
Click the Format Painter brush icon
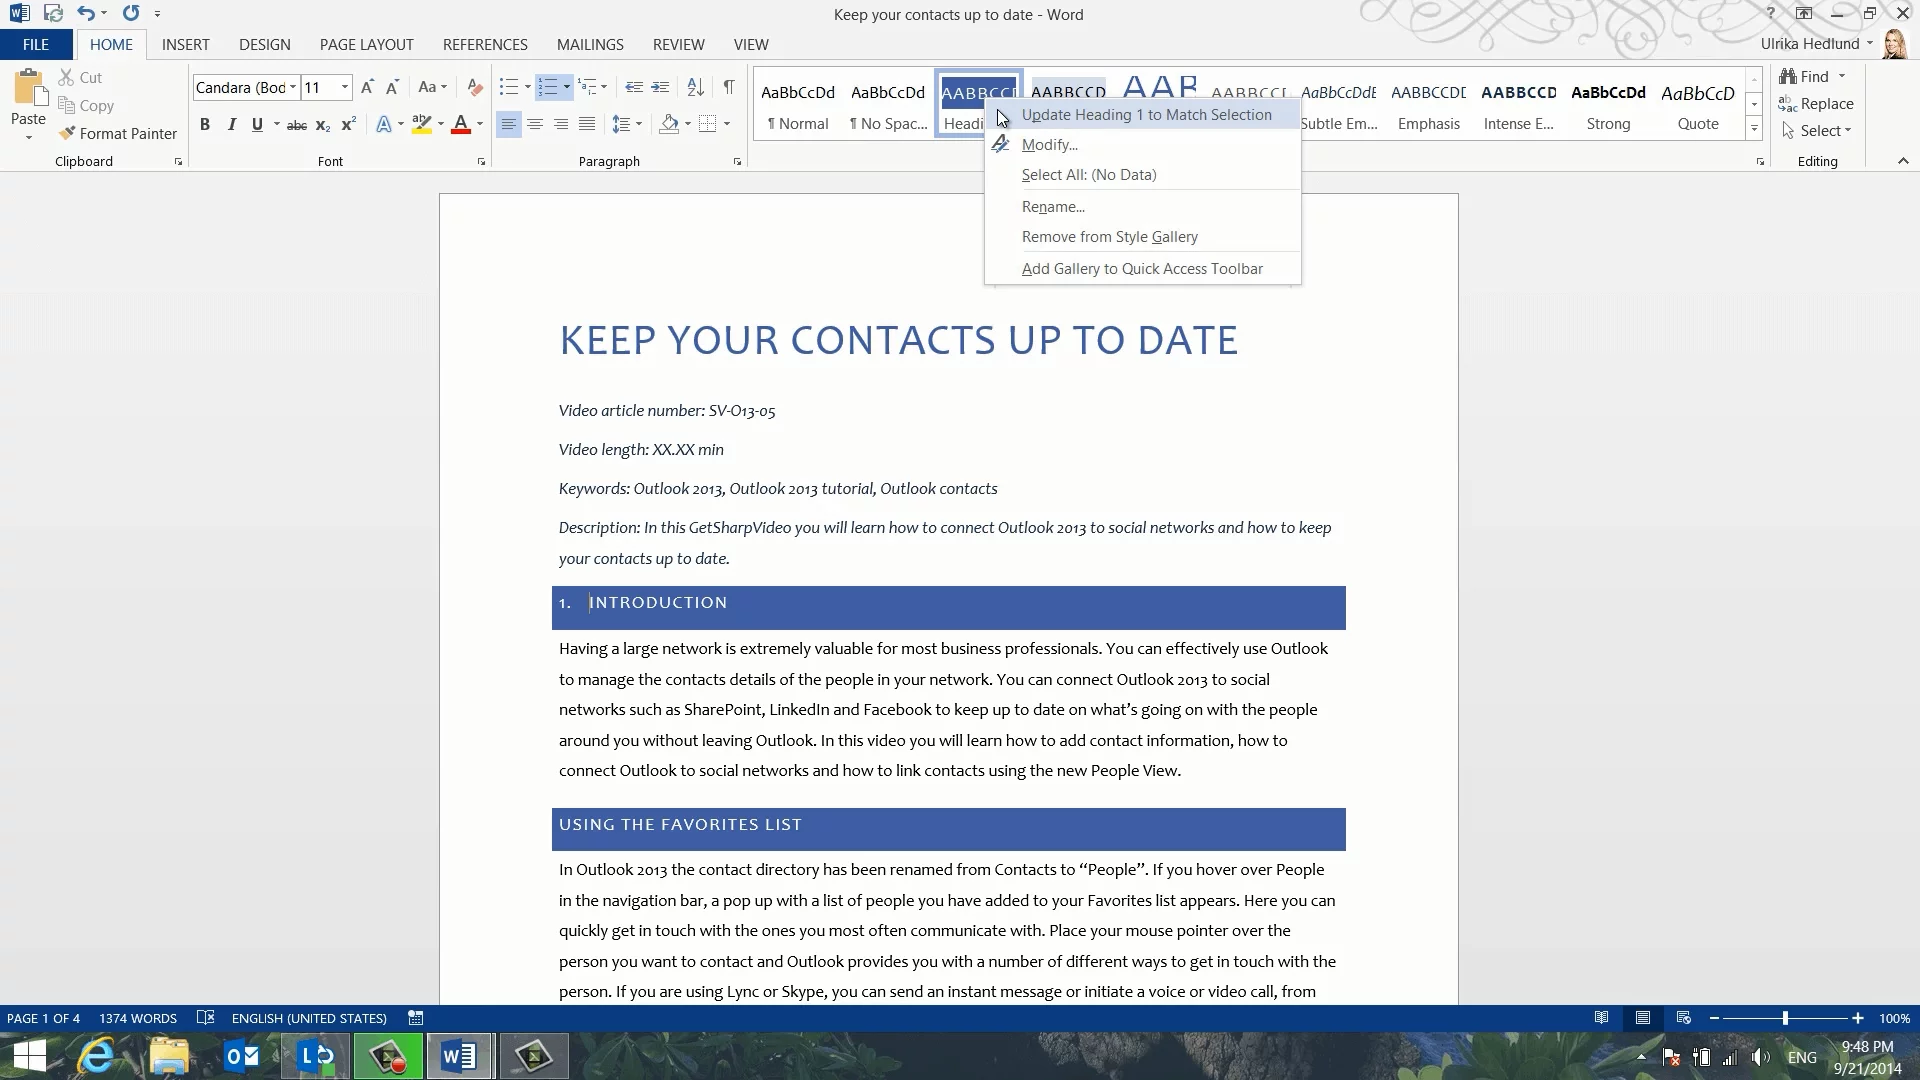pyautogui.click(x=67, y=133)
